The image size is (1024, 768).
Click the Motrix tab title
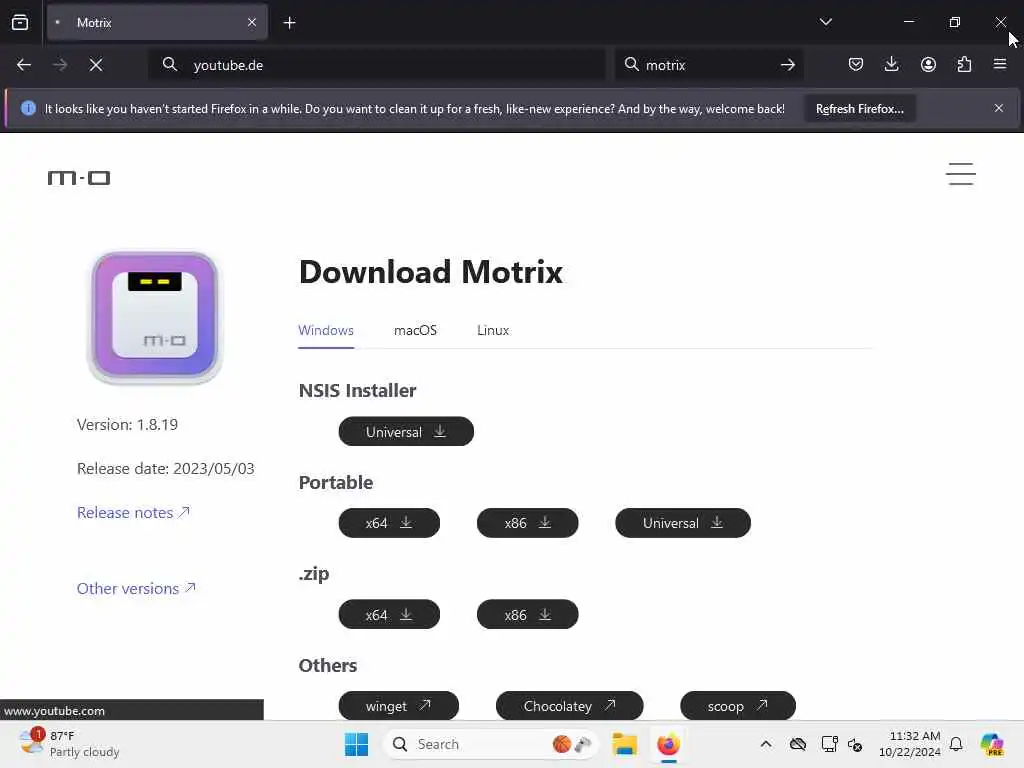(x=94, y=23)
